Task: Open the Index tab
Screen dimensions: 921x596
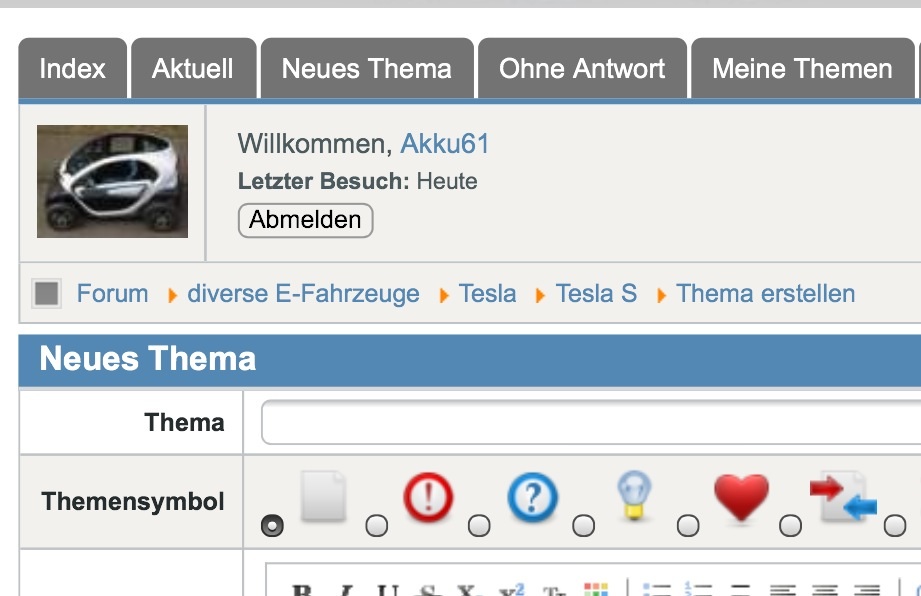Action: [x=72, y=69]
